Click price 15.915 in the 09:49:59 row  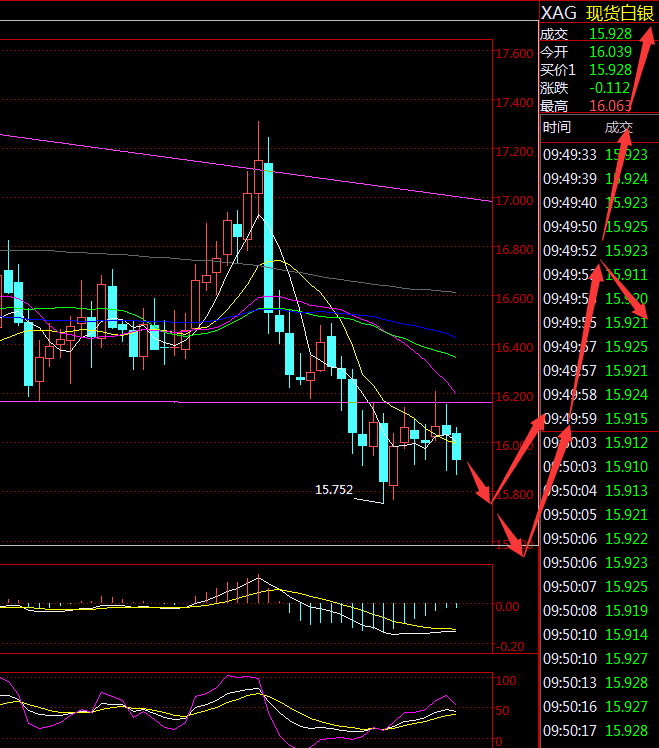pyautogui.click(x=627, y=419)
